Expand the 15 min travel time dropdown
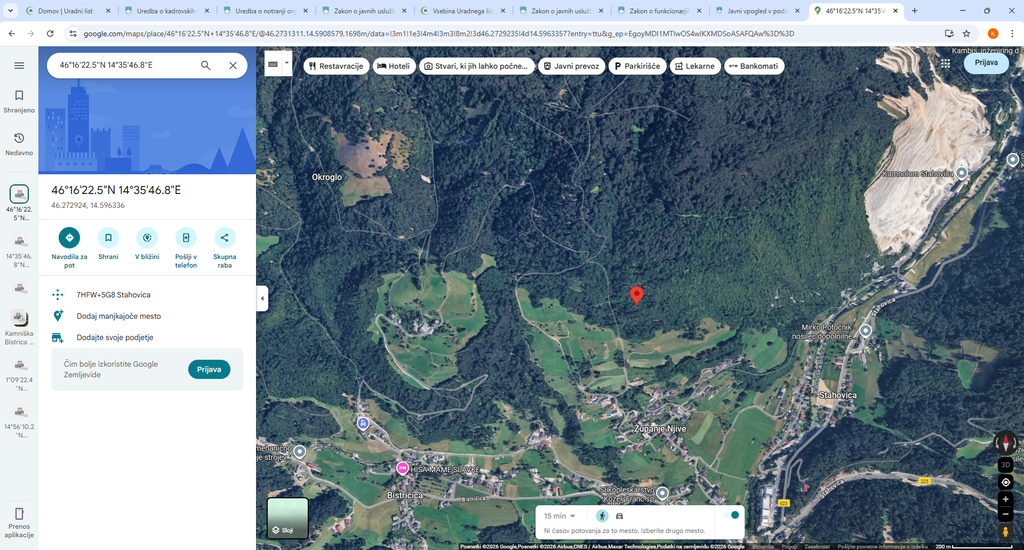This screenshot has height=550, width=1024. tap(559, 516)
